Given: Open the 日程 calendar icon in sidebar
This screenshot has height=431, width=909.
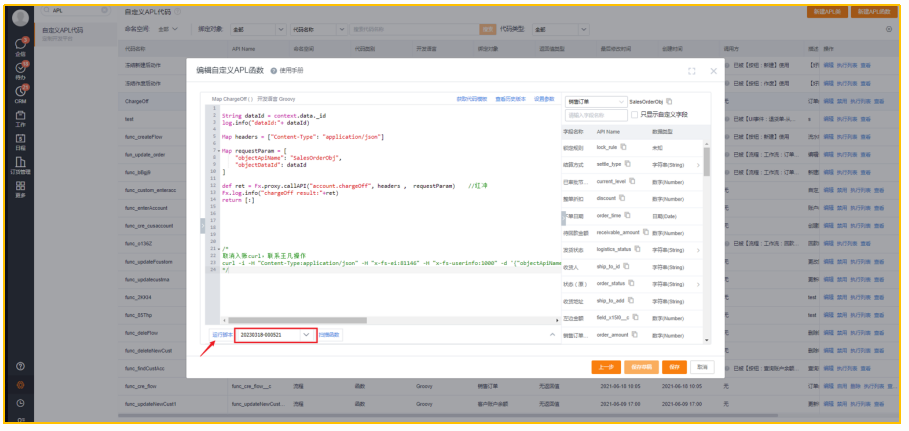Looking at the screenshot, I should pyautogui.click(x=20, y=141).
